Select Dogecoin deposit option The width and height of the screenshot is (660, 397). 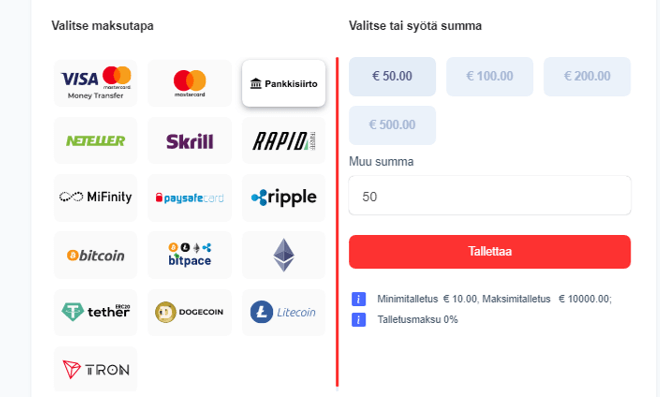(189, 312)
